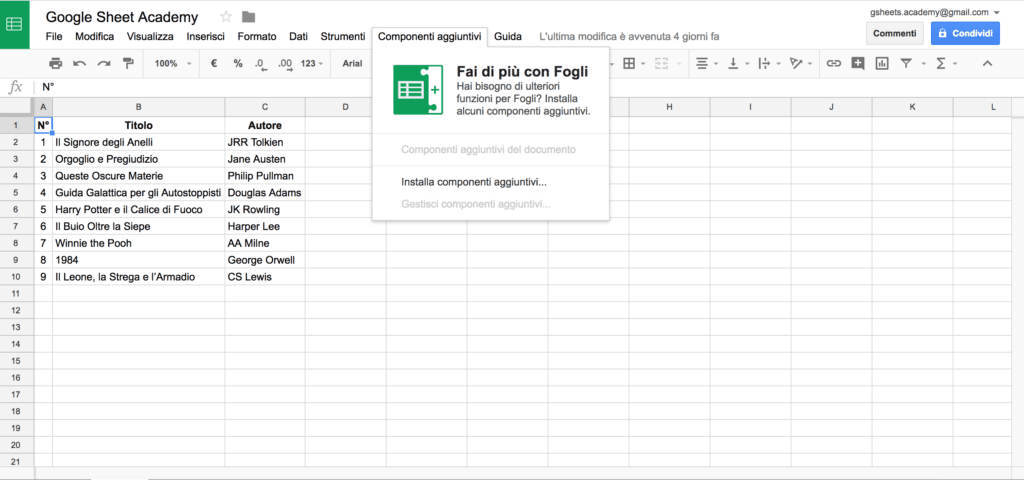Hide the menus with the up chevron
This screenshot has height=480, width=1024.
tap(987, 63)
